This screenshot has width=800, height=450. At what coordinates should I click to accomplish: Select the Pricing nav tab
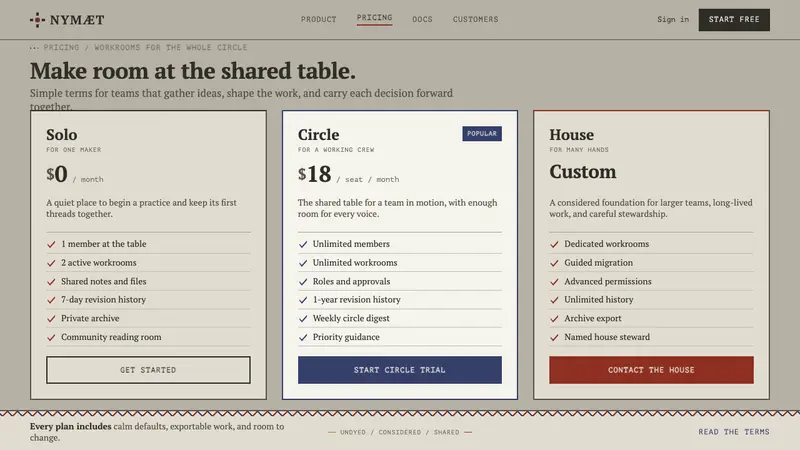(x=374, y=18)
